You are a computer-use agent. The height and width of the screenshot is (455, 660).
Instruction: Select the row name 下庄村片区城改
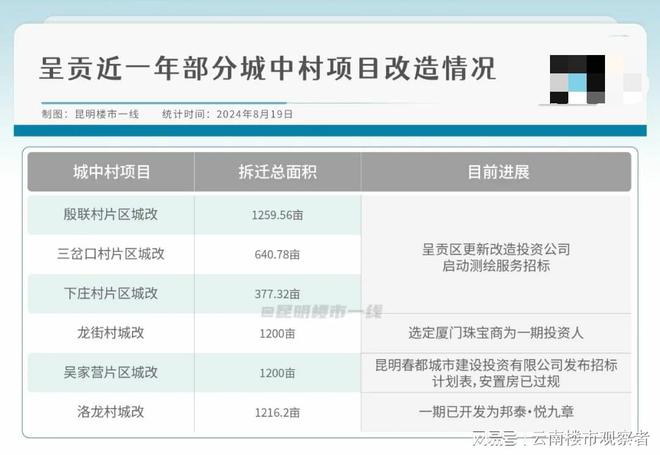111,293
